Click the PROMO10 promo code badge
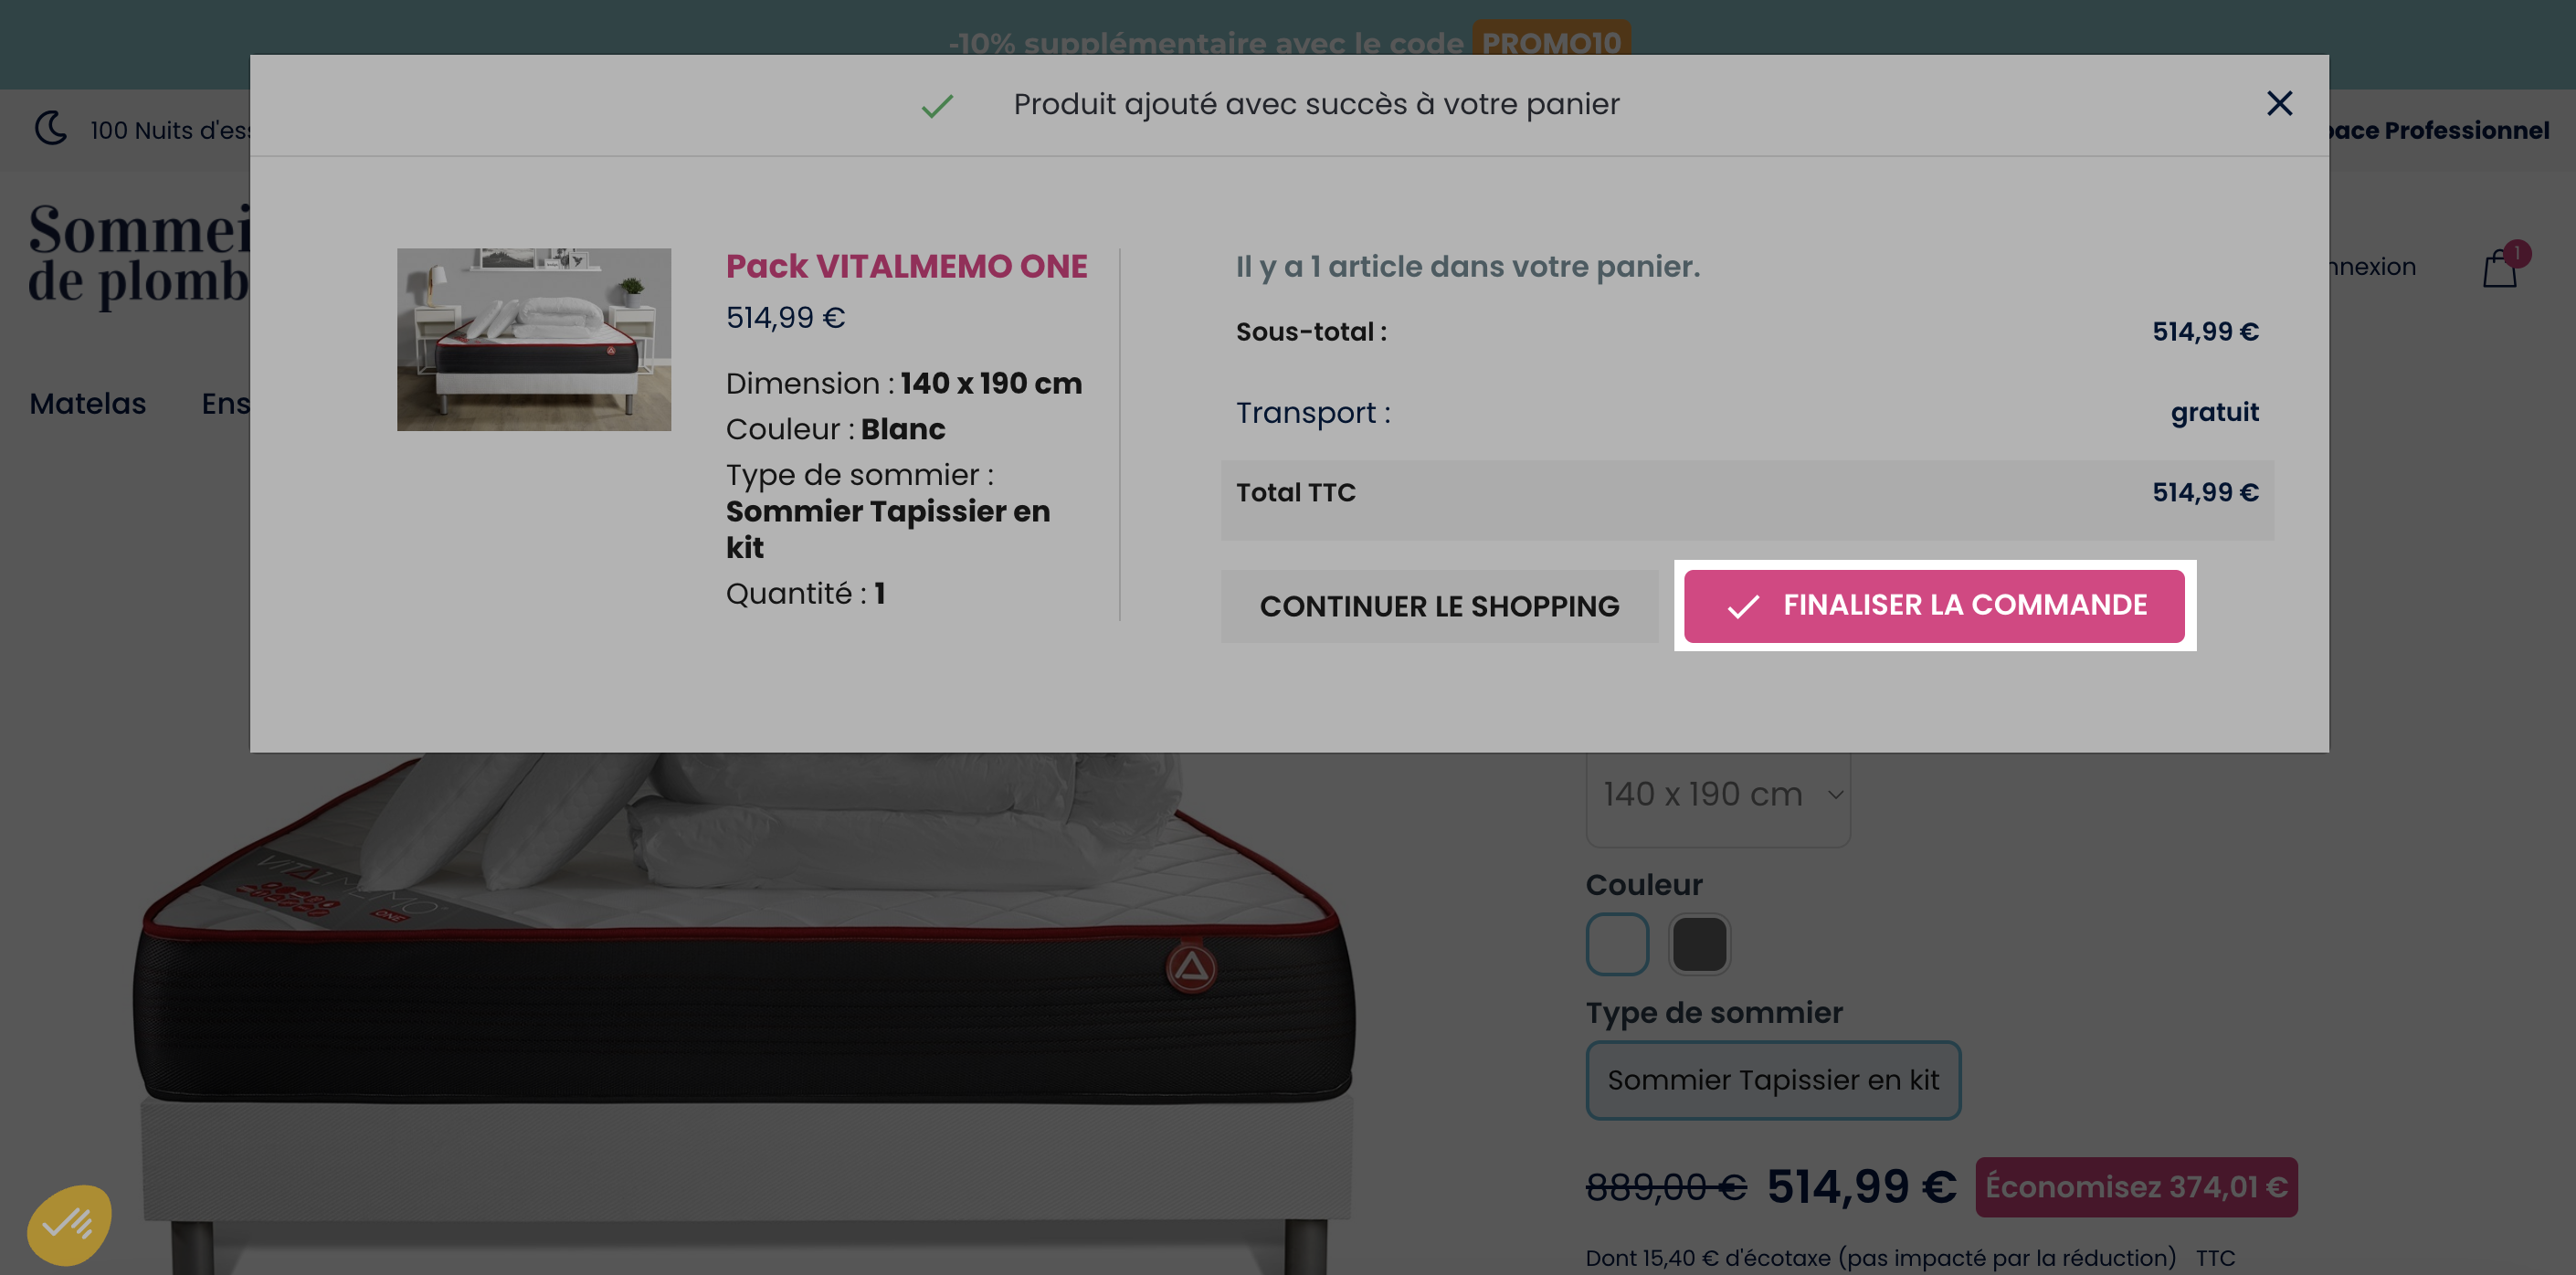Screen dimensions: 2576x1275 [1551, 42]
